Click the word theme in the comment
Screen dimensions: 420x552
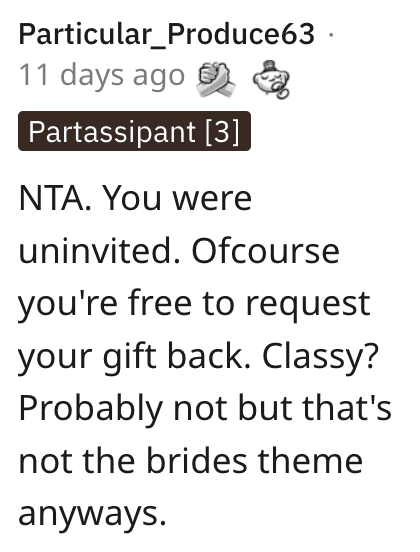(x=310, y=462)
